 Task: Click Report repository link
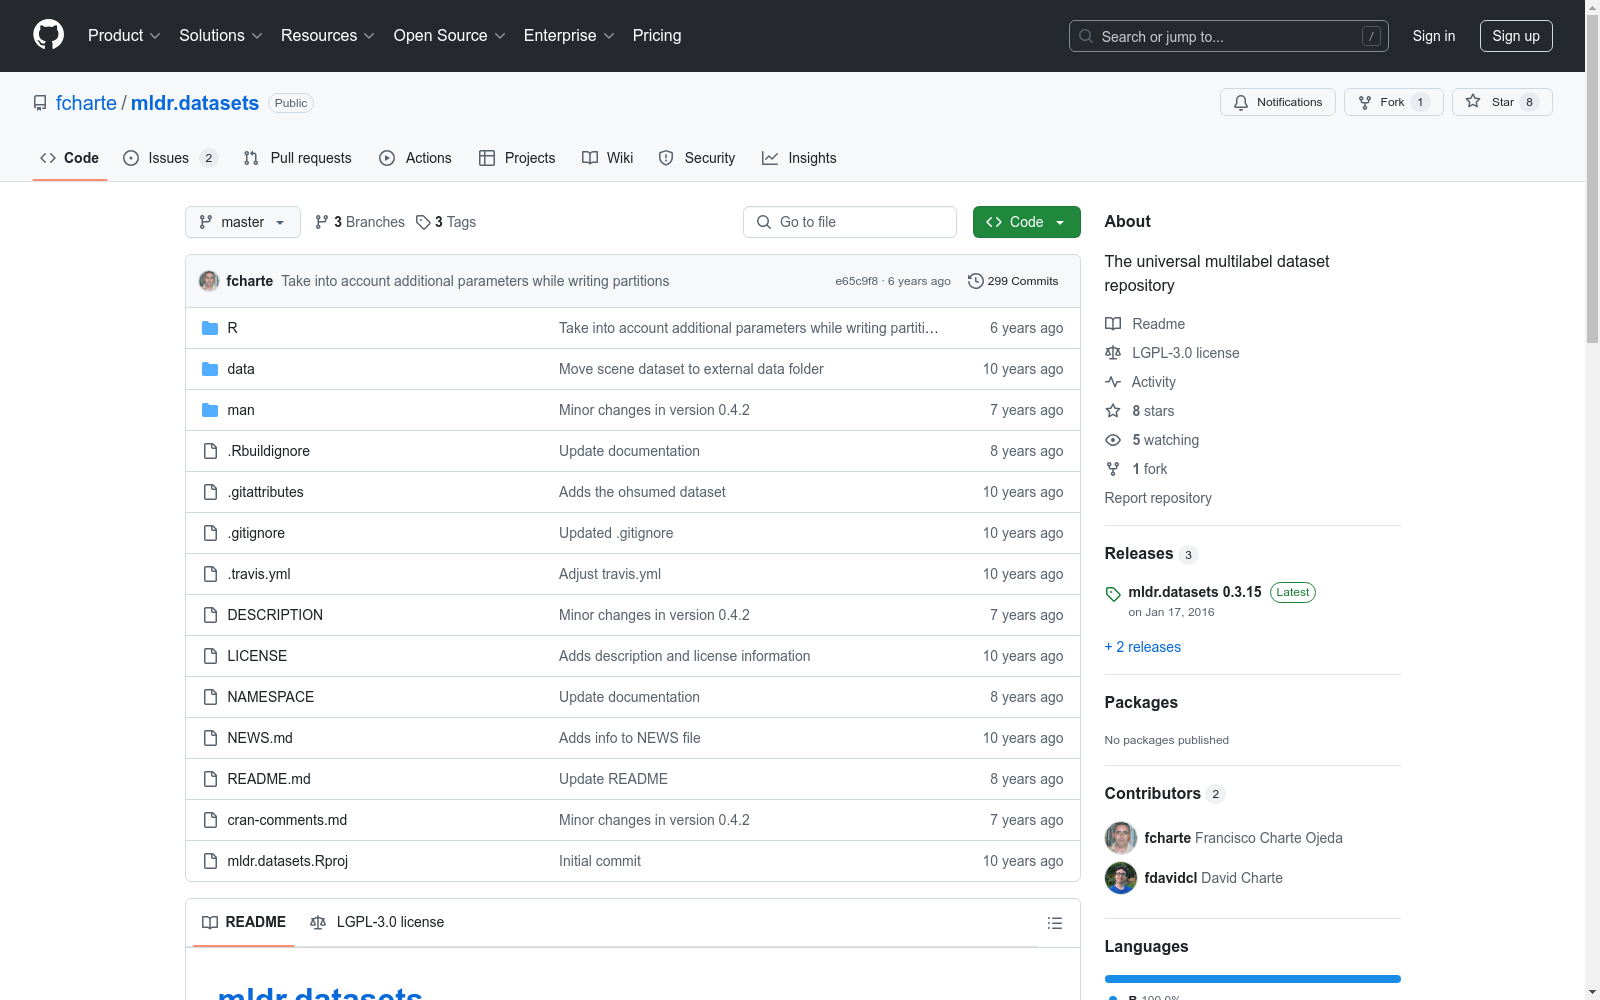click(x=1158, y=498)
